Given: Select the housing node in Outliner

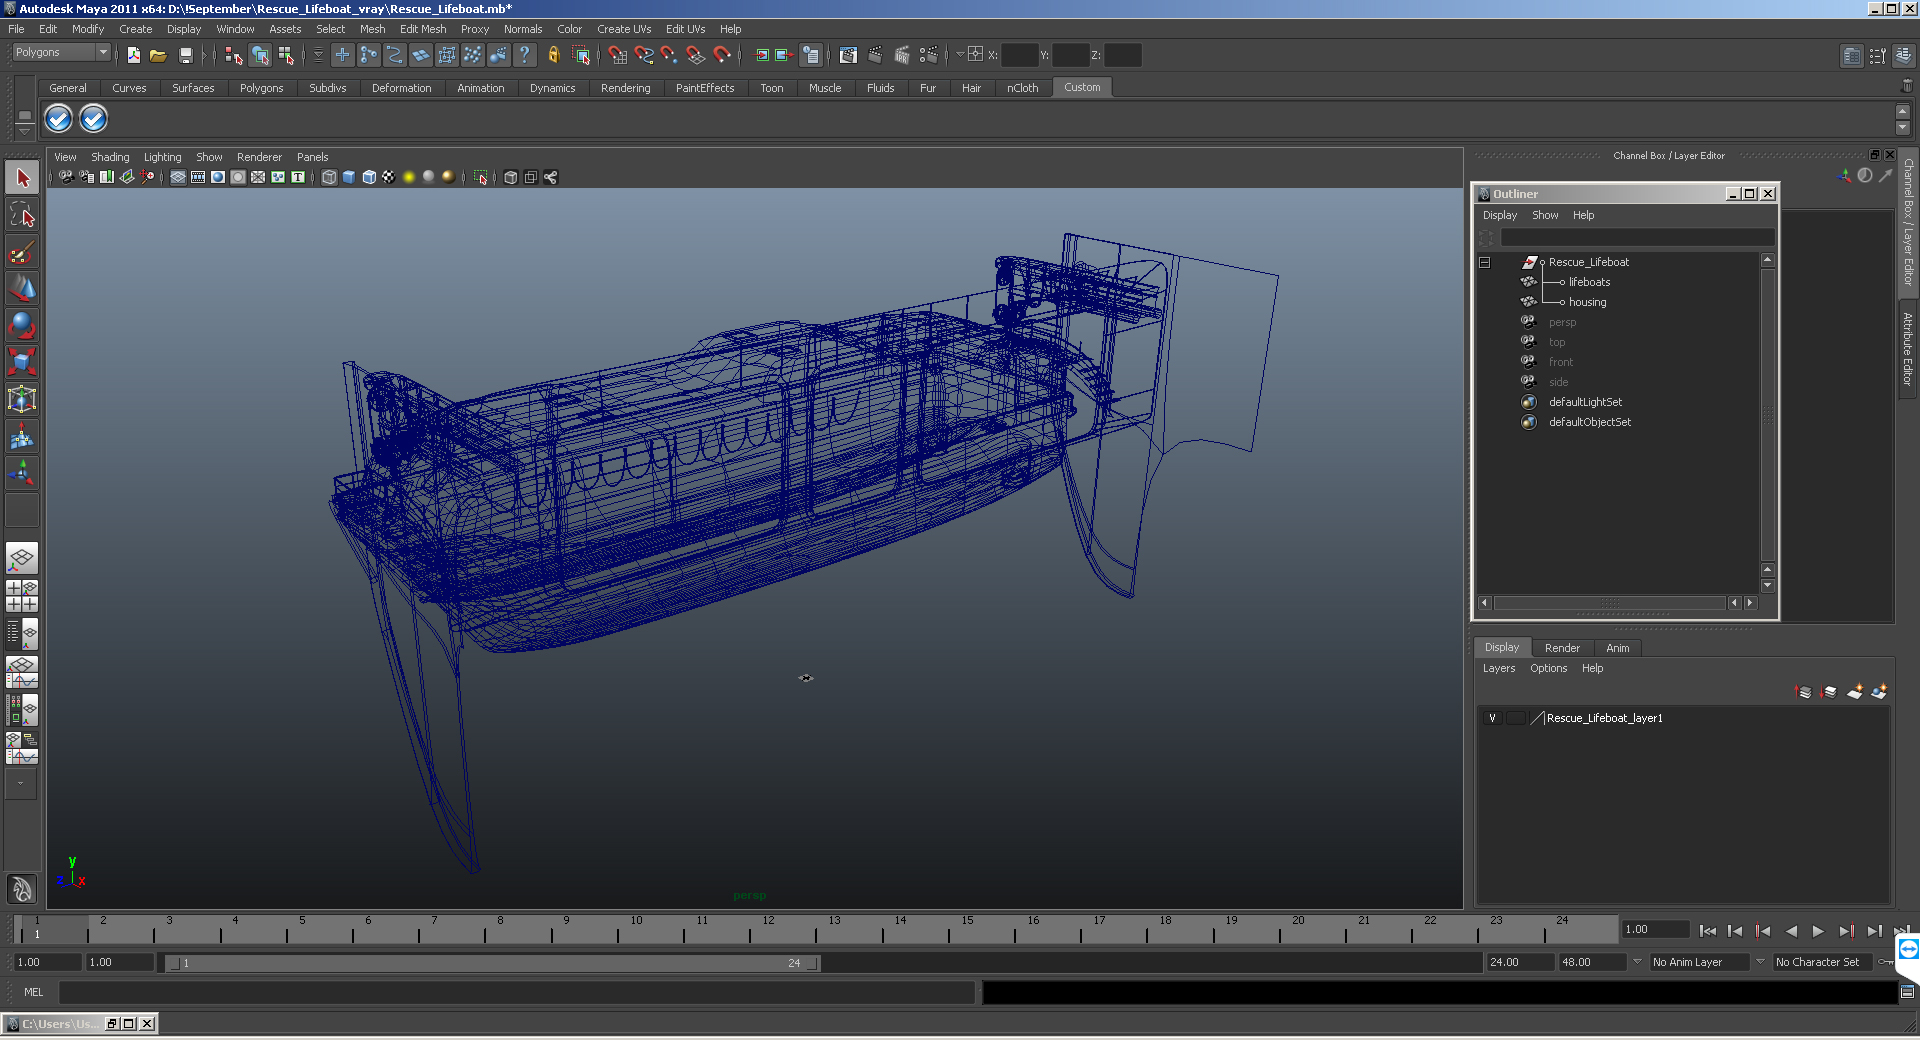Looking at the screenshot, I should [x=1587, y=302].
